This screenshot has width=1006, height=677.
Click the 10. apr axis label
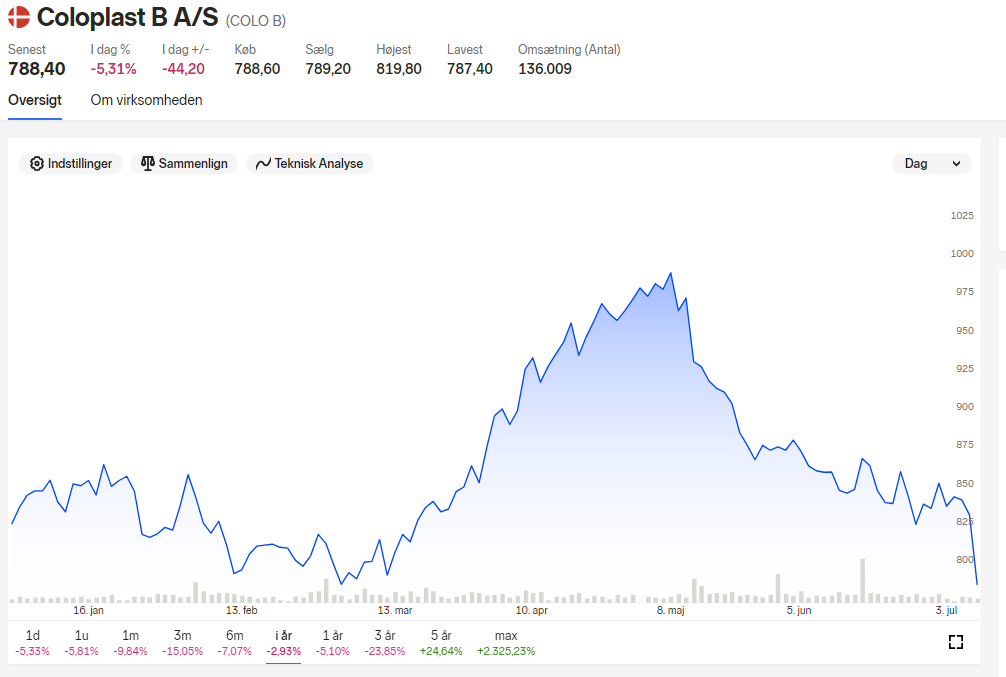click(x=532, y=610)
